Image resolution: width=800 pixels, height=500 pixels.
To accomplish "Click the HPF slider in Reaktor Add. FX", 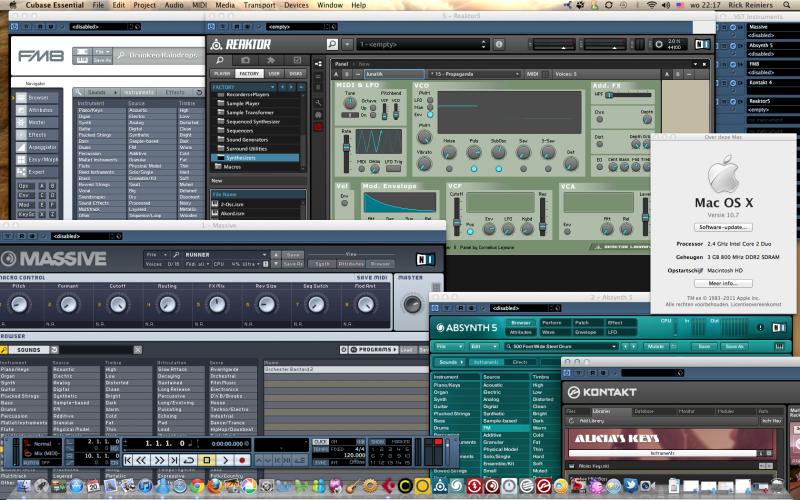I will pos(628,95).
